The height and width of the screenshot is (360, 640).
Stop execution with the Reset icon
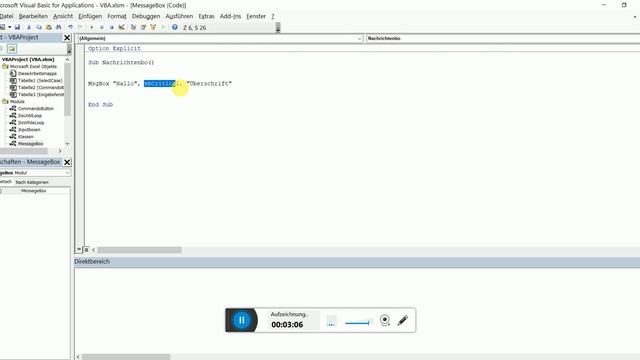111,27
